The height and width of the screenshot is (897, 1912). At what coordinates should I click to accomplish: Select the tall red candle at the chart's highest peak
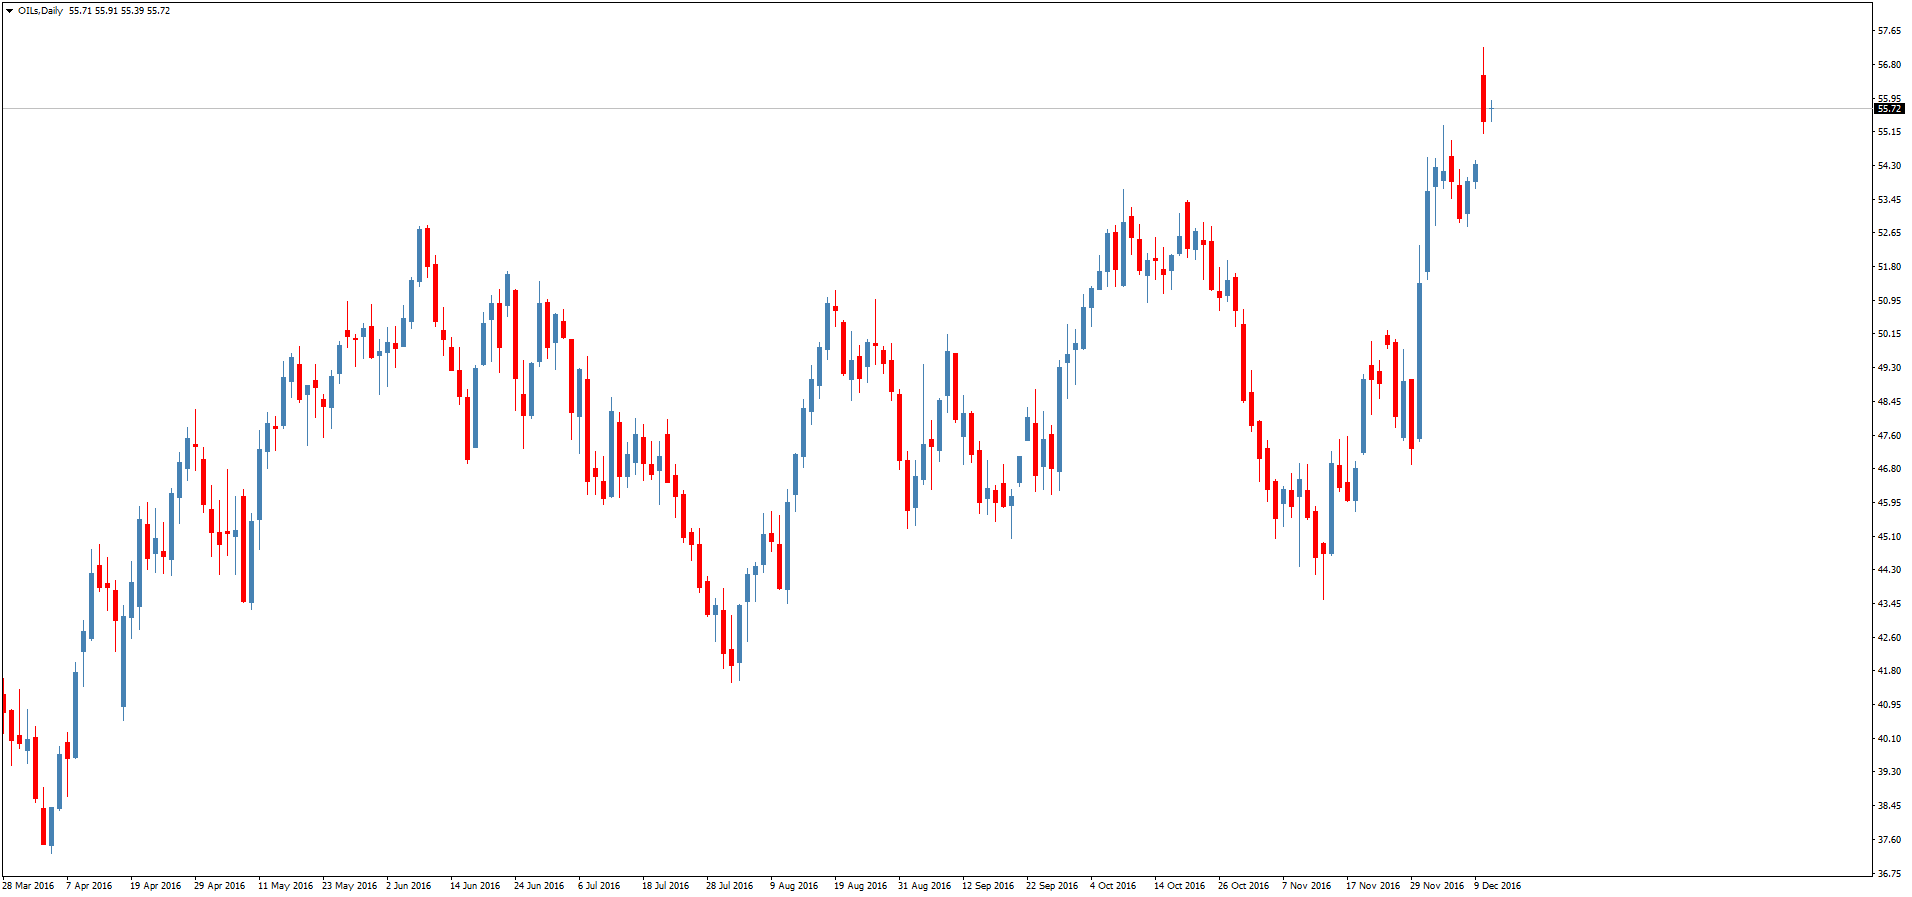click(x=1483, y=98)
